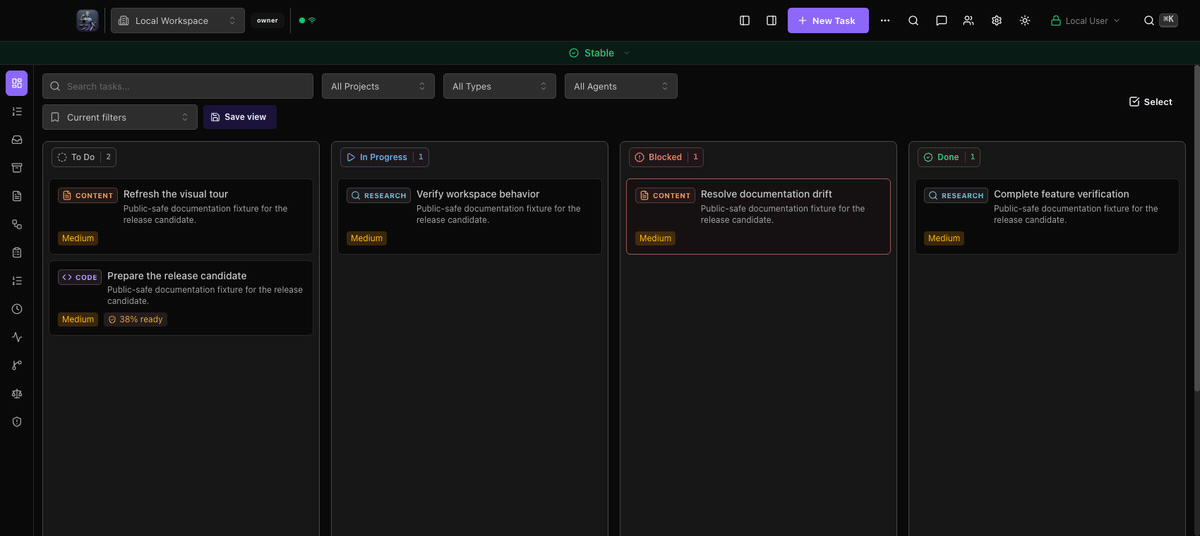Image resolution: width=1200 pixels, height=536 pixels.
Task: Click CODE tag on release candidate card
Action: 80,277
